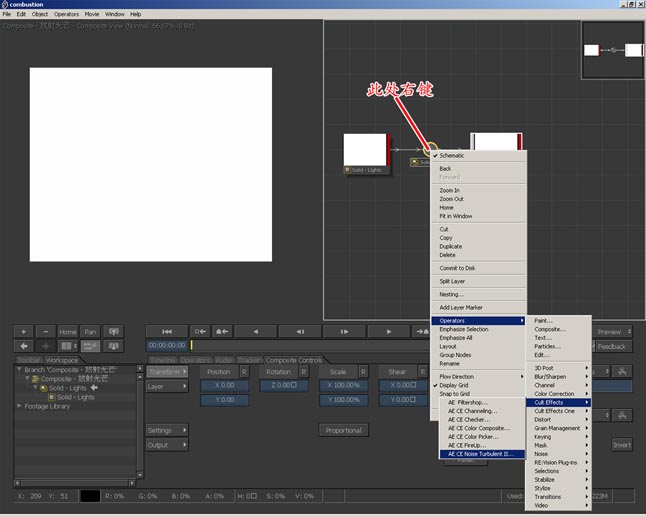The width and height of the screenshot is (646, 517).
Task: Expand the Blur/Sharpen submenu
Action: (x=558, y=377)
